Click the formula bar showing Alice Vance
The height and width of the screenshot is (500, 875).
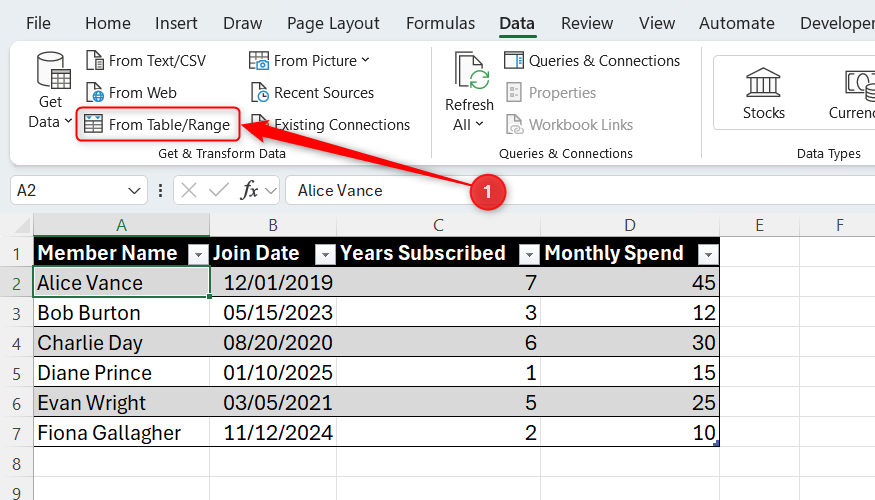(580, 191)
